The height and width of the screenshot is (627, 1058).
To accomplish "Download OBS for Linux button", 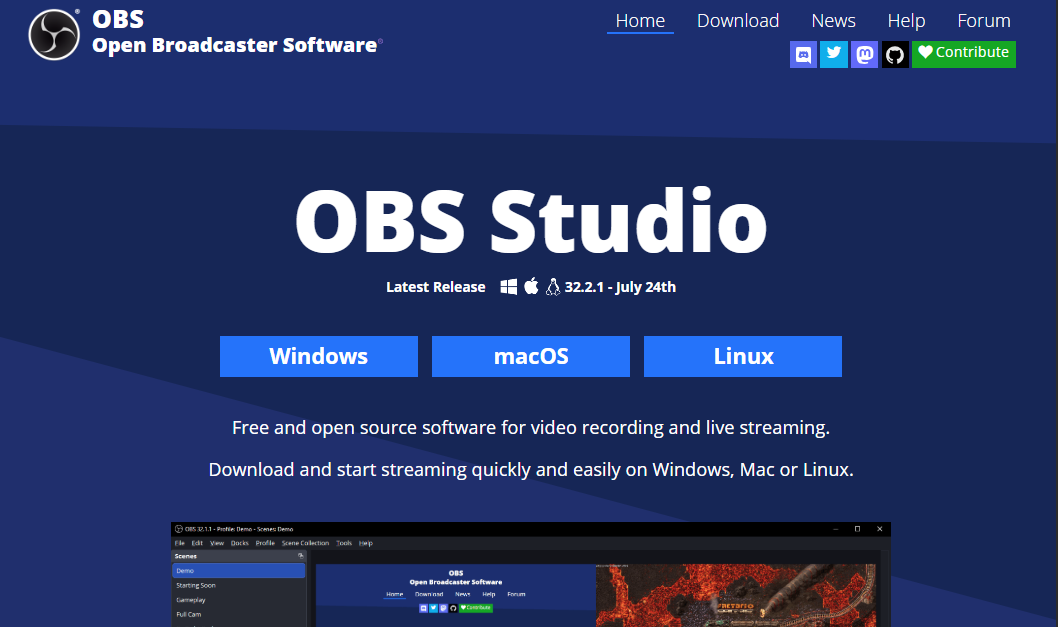I will pyautogui.click(x=743, y=356).
